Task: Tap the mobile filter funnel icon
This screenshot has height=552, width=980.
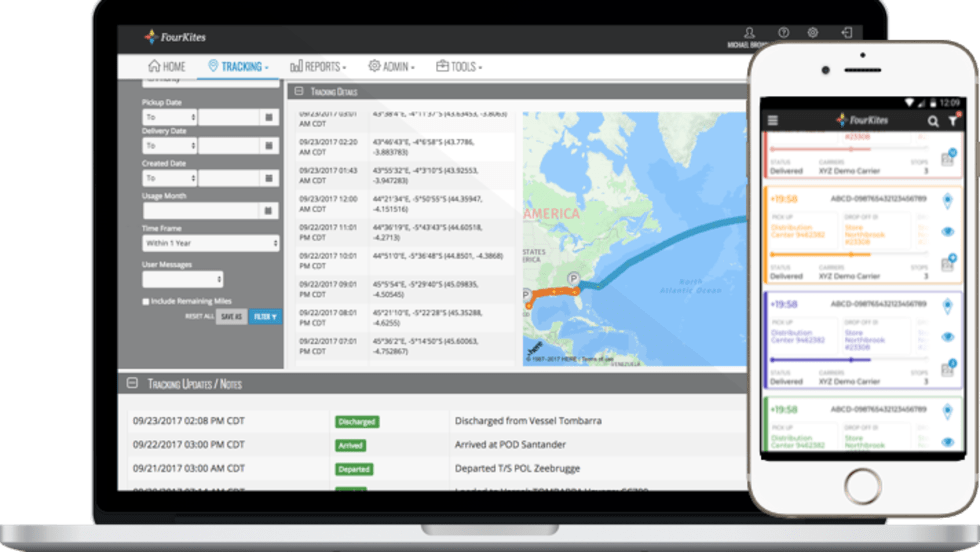Action: click(x=953, y=121)
